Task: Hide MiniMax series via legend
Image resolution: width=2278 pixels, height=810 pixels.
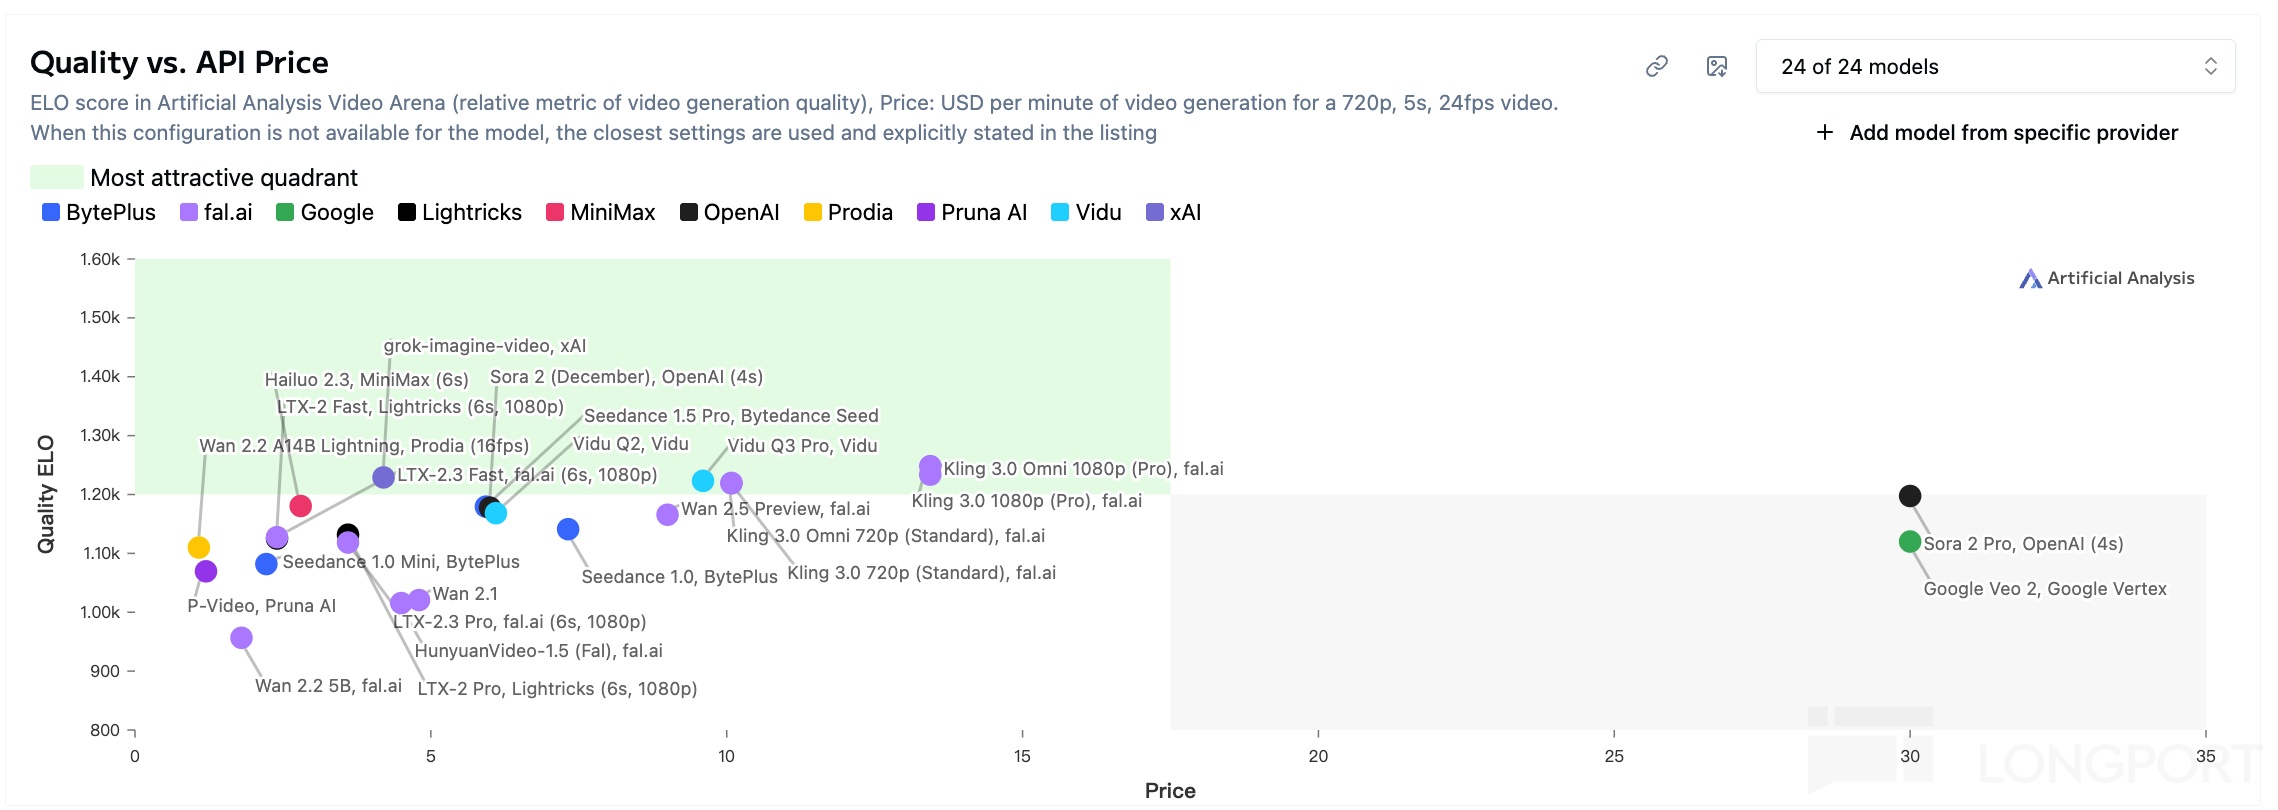Action: coord(601,212)
